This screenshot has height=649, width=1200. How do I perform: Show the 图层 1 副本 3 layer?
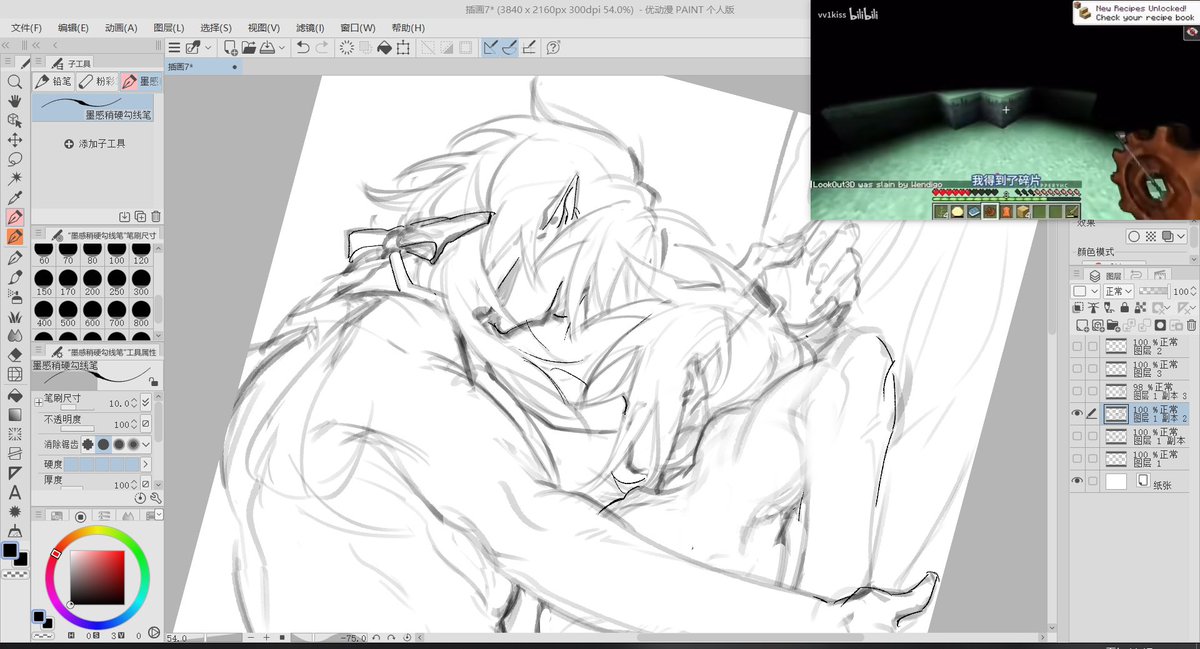pos(1077,391)
